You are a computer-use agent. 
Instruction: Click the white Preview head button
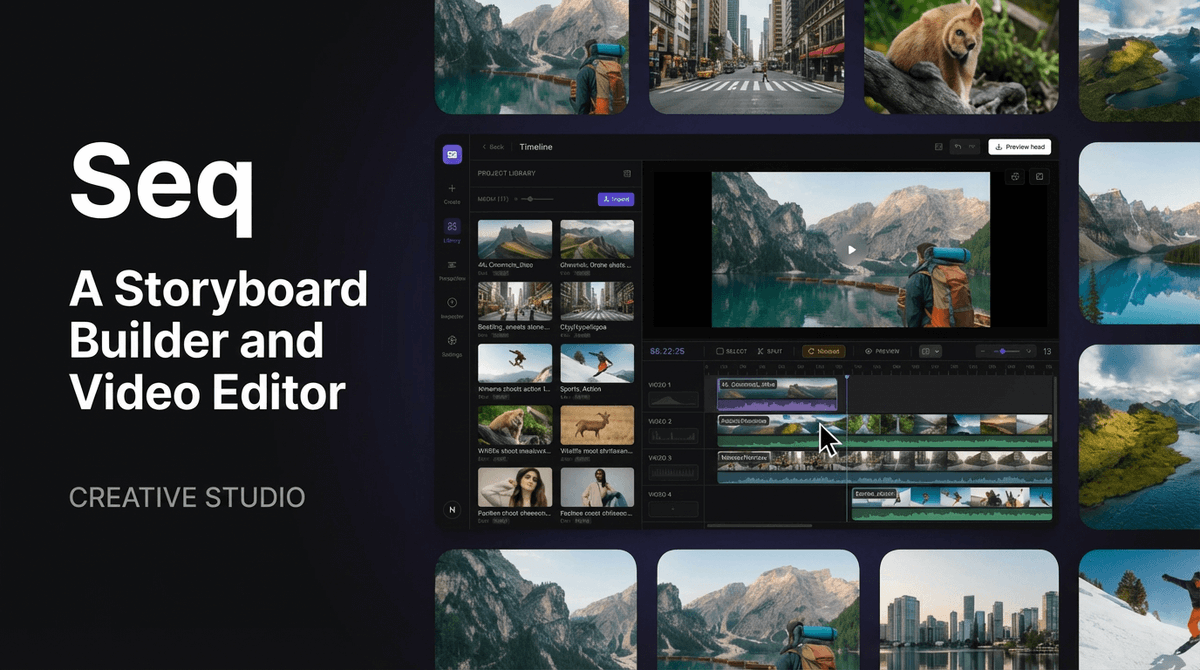(1019, 147)
